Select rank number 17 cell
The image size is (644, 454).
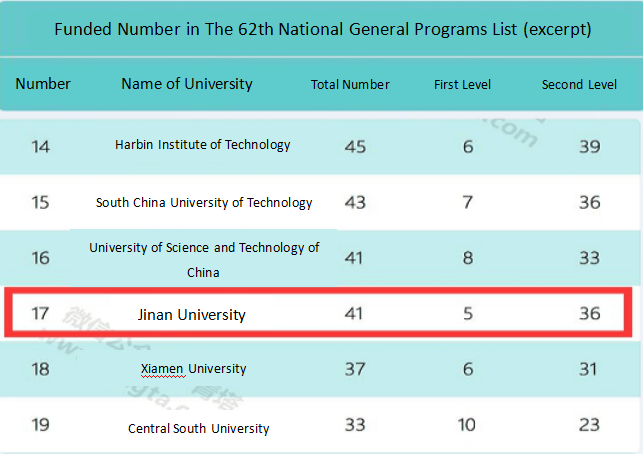pyautogui.click(x=40, y=313)
